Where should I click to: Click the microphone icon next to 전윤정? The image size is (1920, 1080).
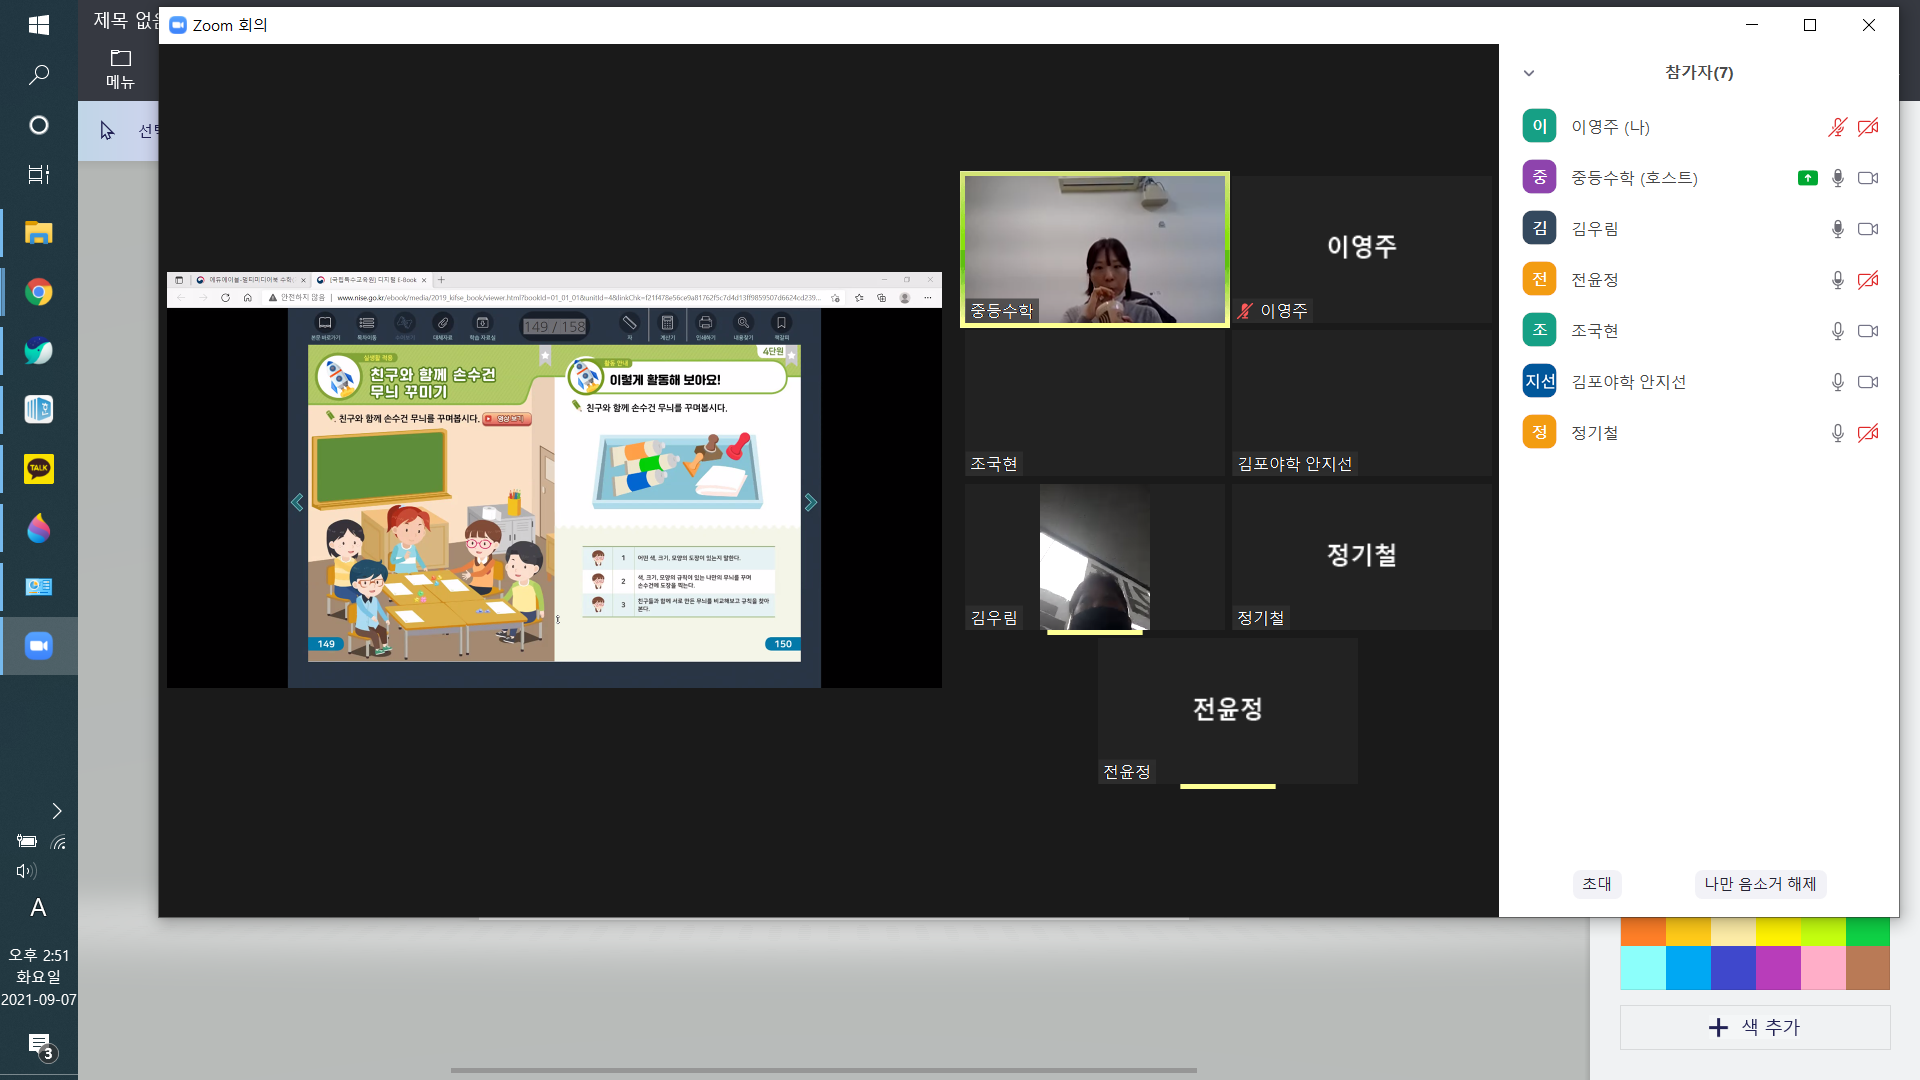1837,280
